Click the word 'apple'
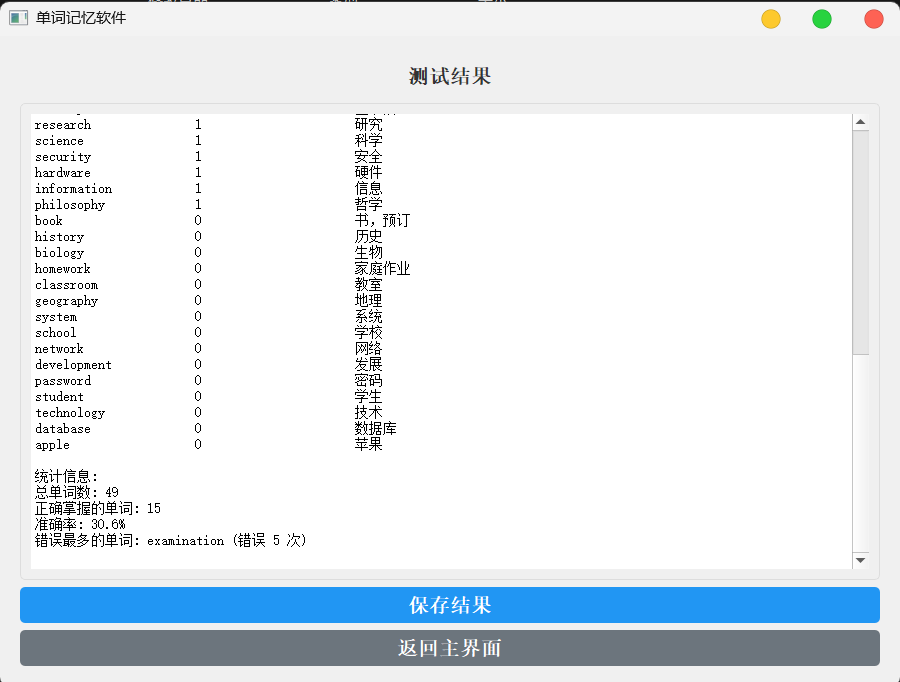The height and width of the screenshot is (682, 900). [52, 445]
